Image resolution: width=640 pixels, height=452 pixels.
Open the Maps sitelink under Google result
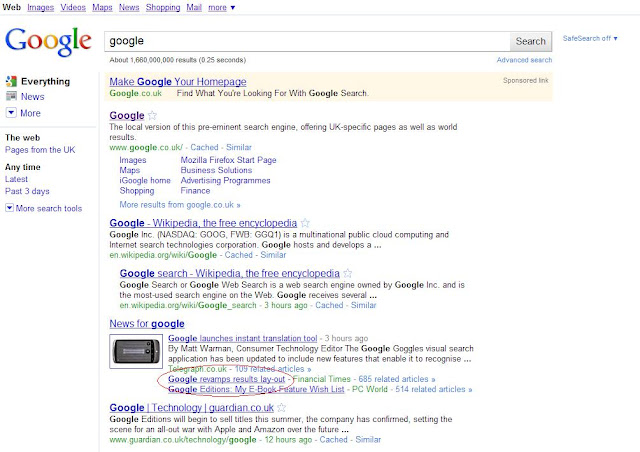130,170
